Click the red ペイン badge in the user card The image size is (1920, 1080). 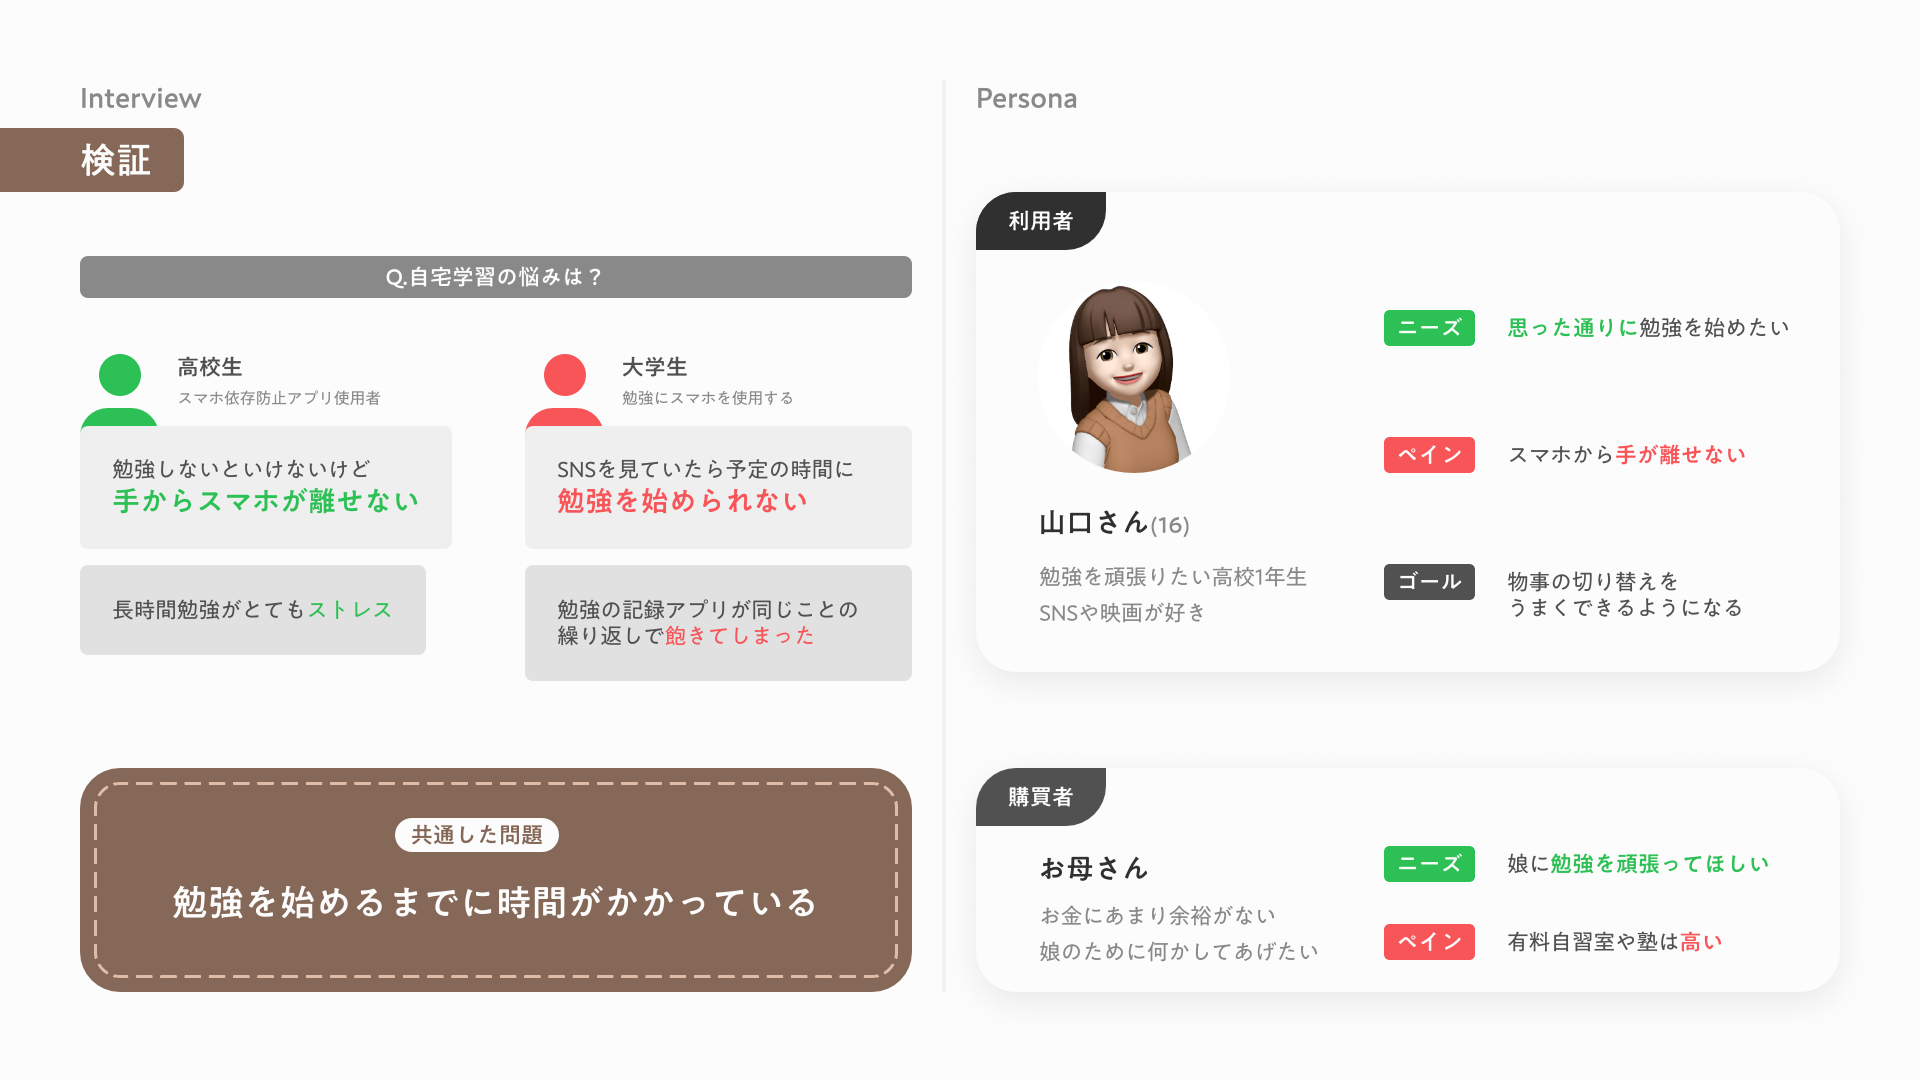(x=1429, y=455)
